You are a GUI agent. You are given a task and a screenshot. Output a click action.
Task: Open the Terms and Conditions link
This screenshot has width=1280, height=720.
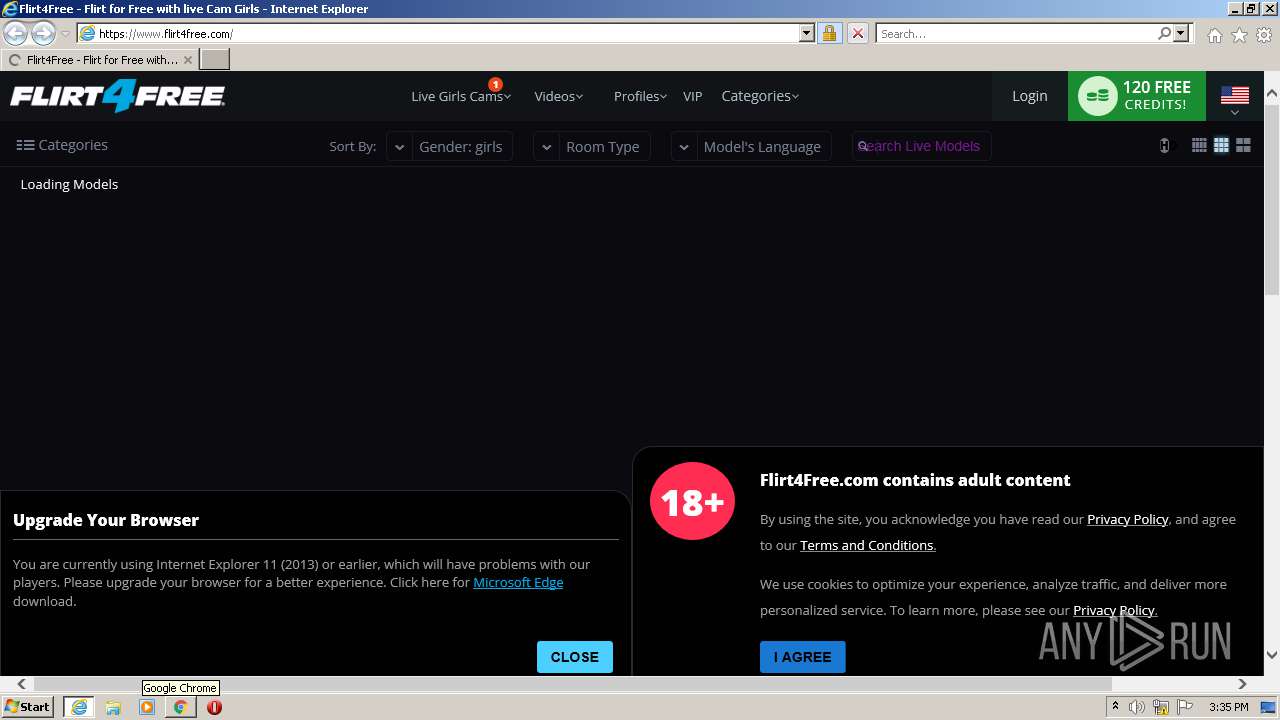tap(867, 545)
